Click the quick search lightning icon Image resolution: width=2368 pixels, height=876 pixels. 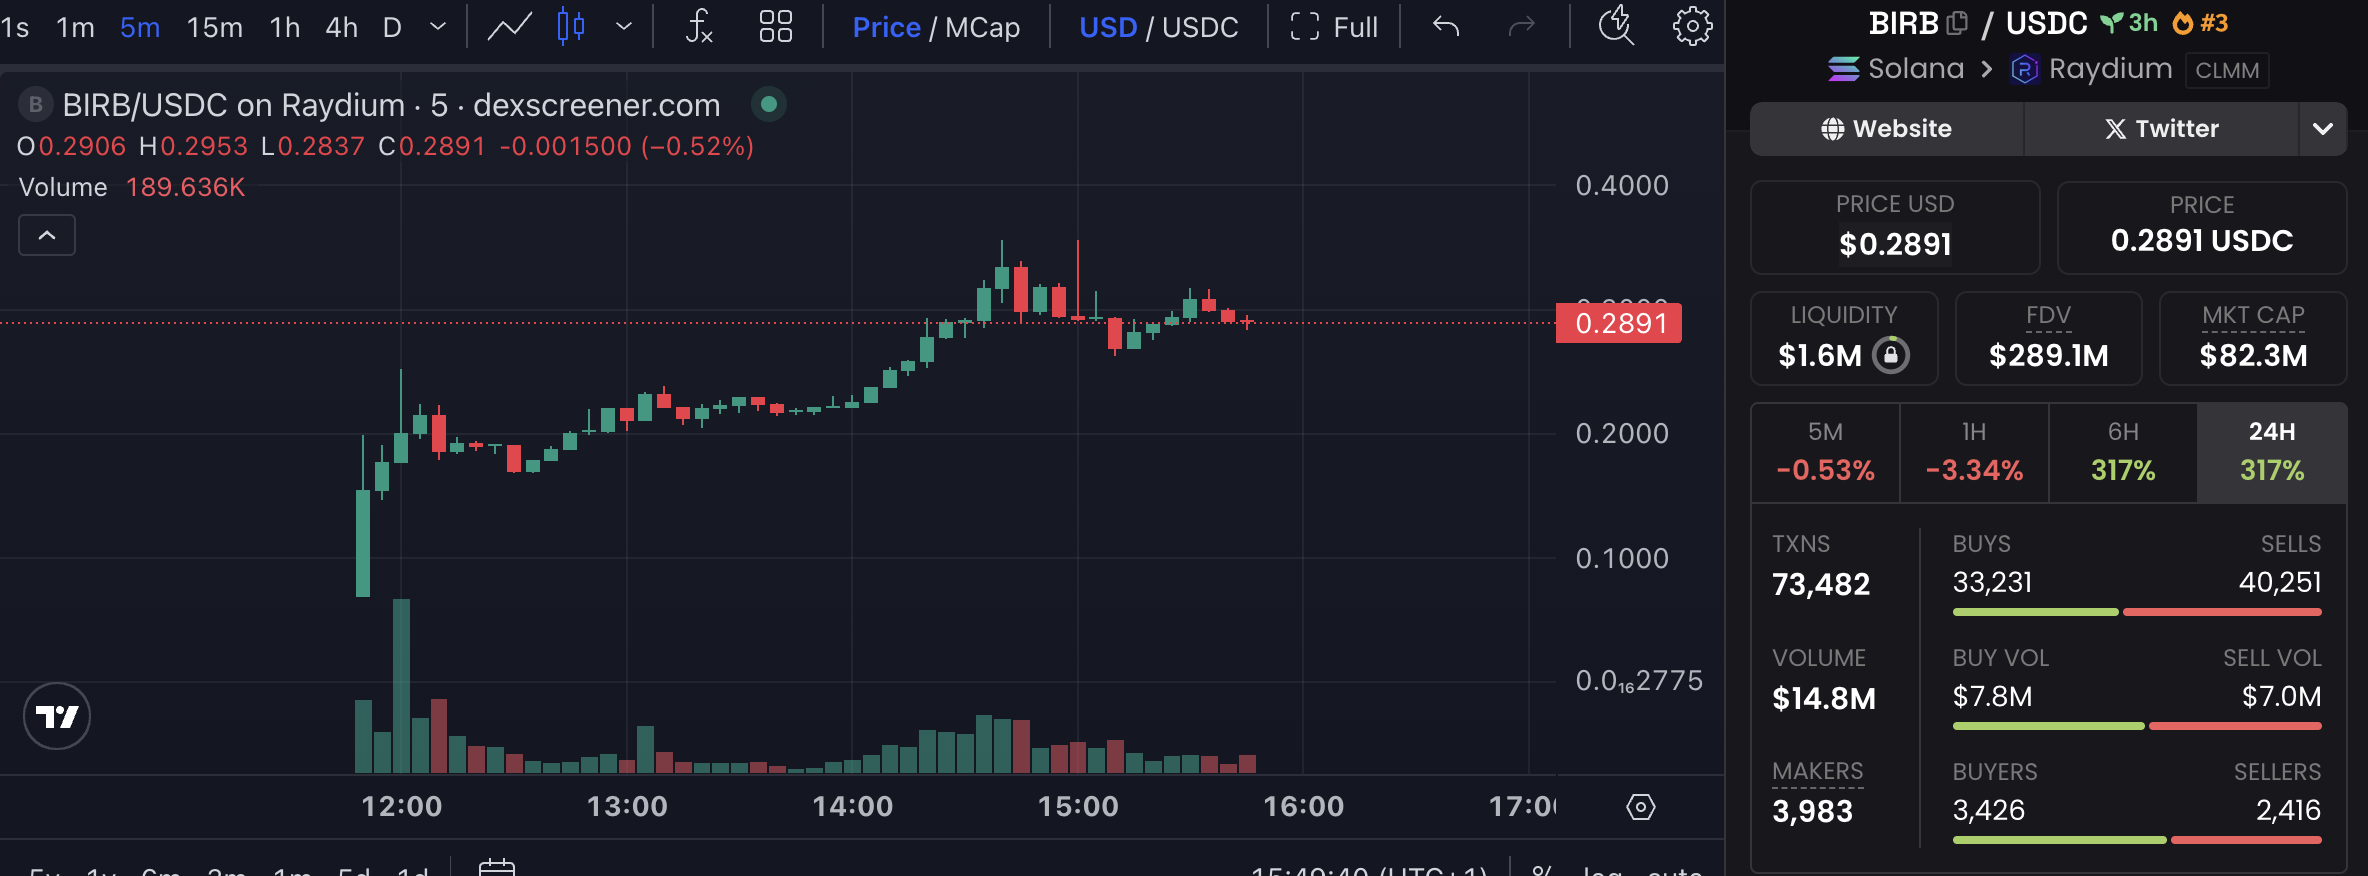click(1616, 27)
